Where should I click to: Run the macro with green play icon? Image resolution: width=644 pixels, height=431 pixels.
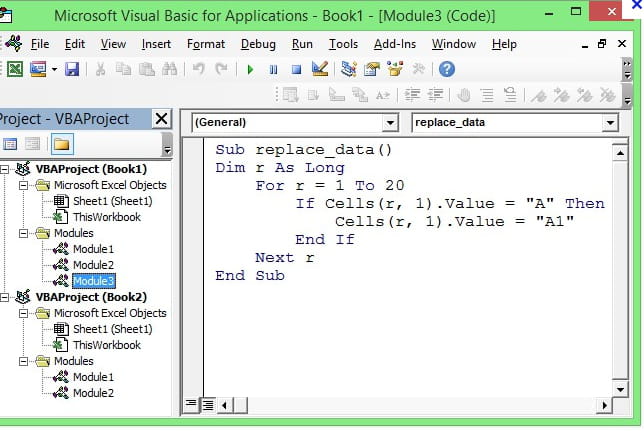point(250,69)
